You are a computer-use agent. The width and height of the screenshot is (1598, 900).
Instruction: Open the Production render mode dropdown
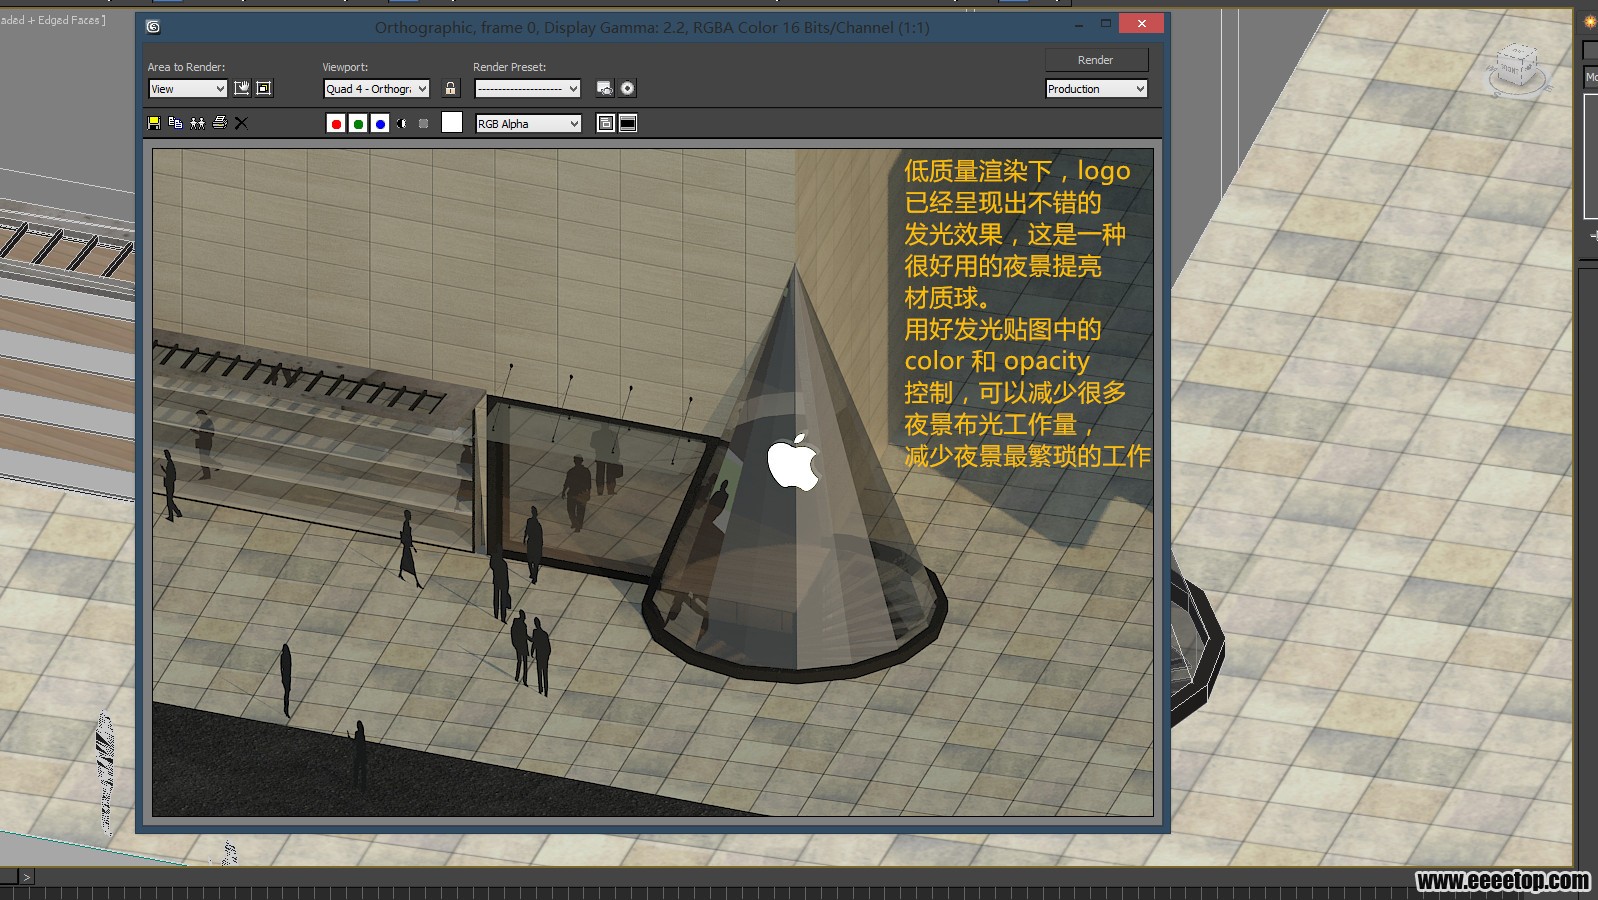click(1096, 89)
